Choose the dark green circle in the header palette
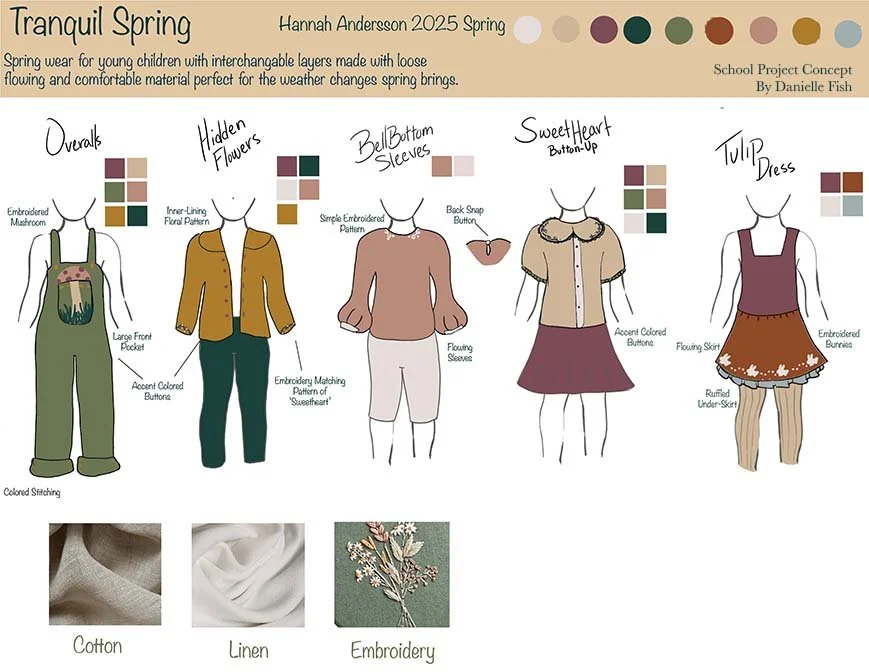Screen dimensions: 869x672 (637, 29)
